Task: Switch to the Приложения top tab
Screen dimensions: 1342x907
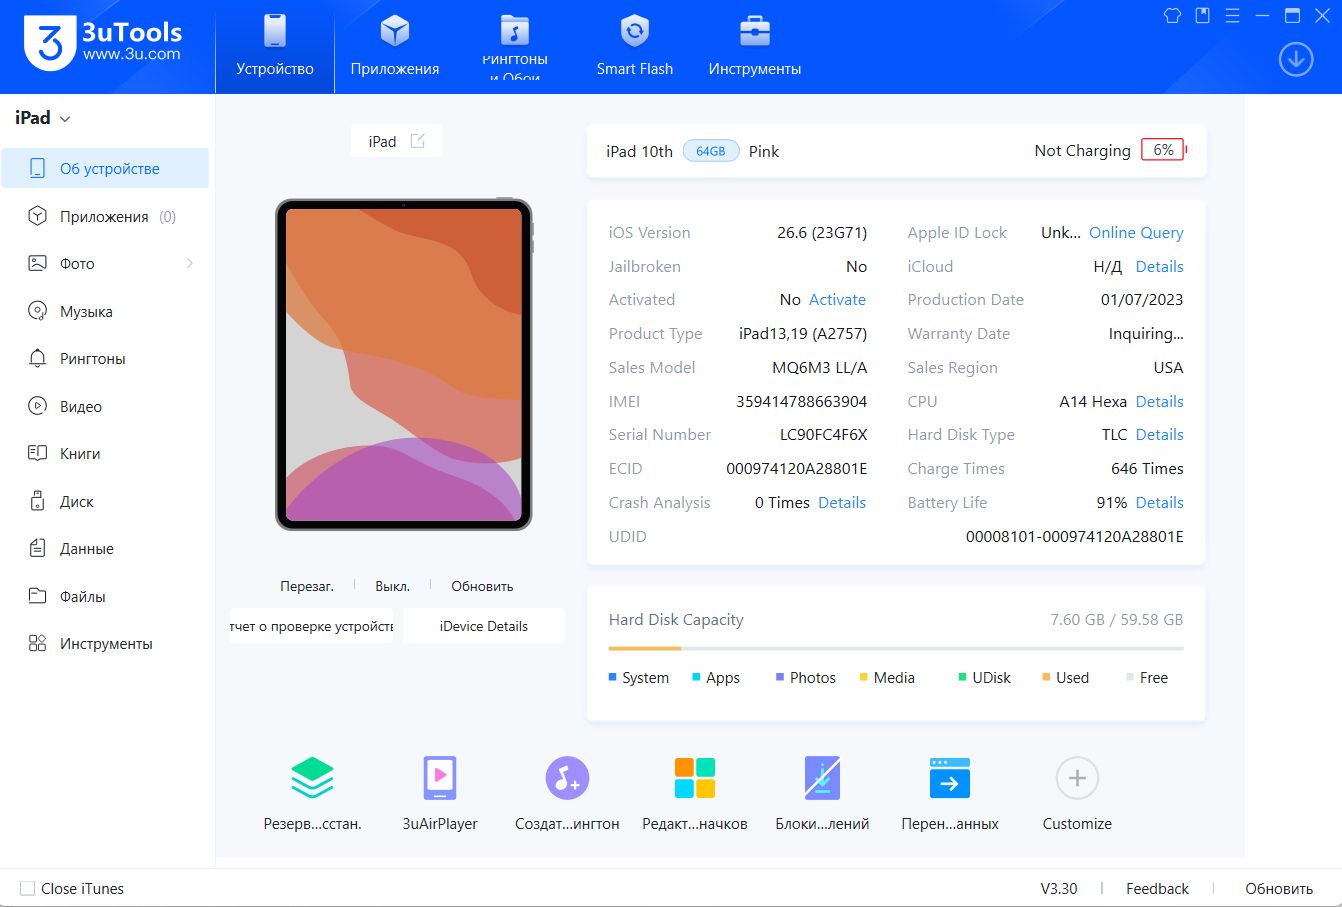Action: click(395, 47)
